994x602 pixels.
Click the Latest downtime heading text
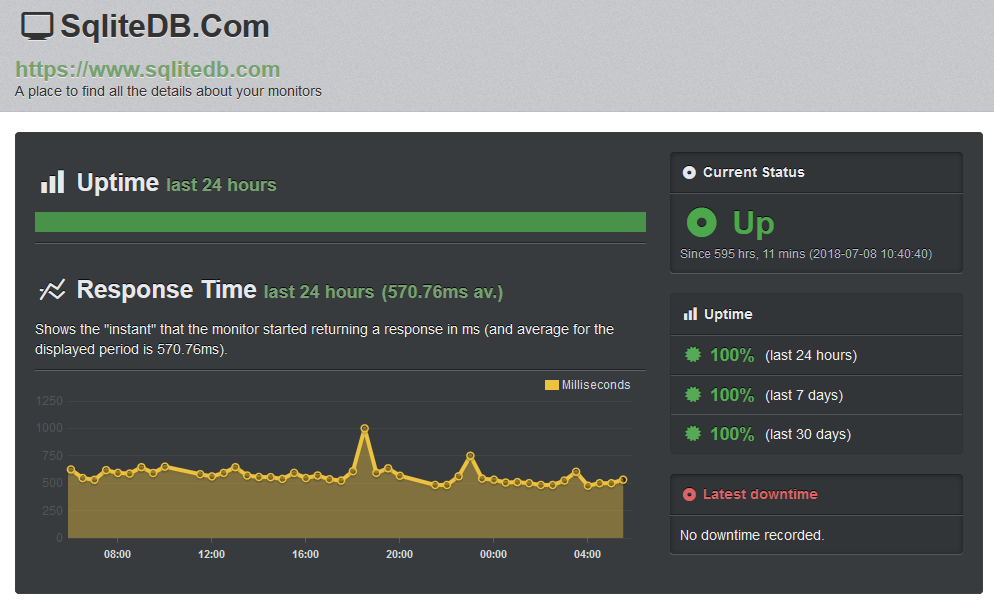[x=760, y=494]
